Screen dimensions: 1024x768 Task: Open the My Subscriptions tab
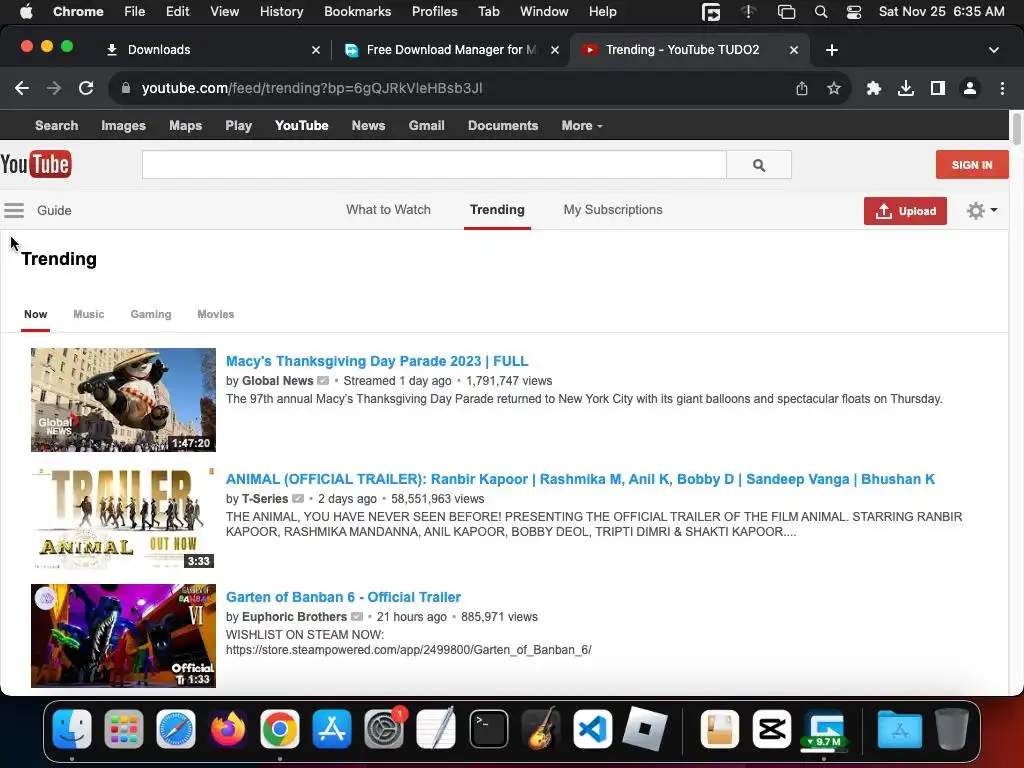click(613, 210)
